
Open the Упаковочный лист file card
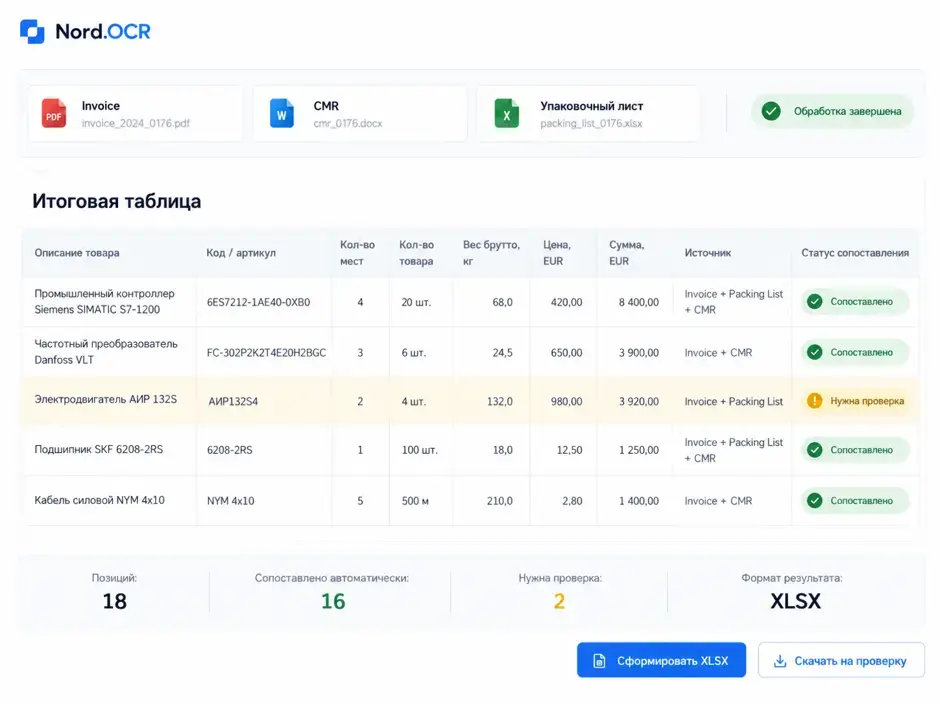pos(588,113)
